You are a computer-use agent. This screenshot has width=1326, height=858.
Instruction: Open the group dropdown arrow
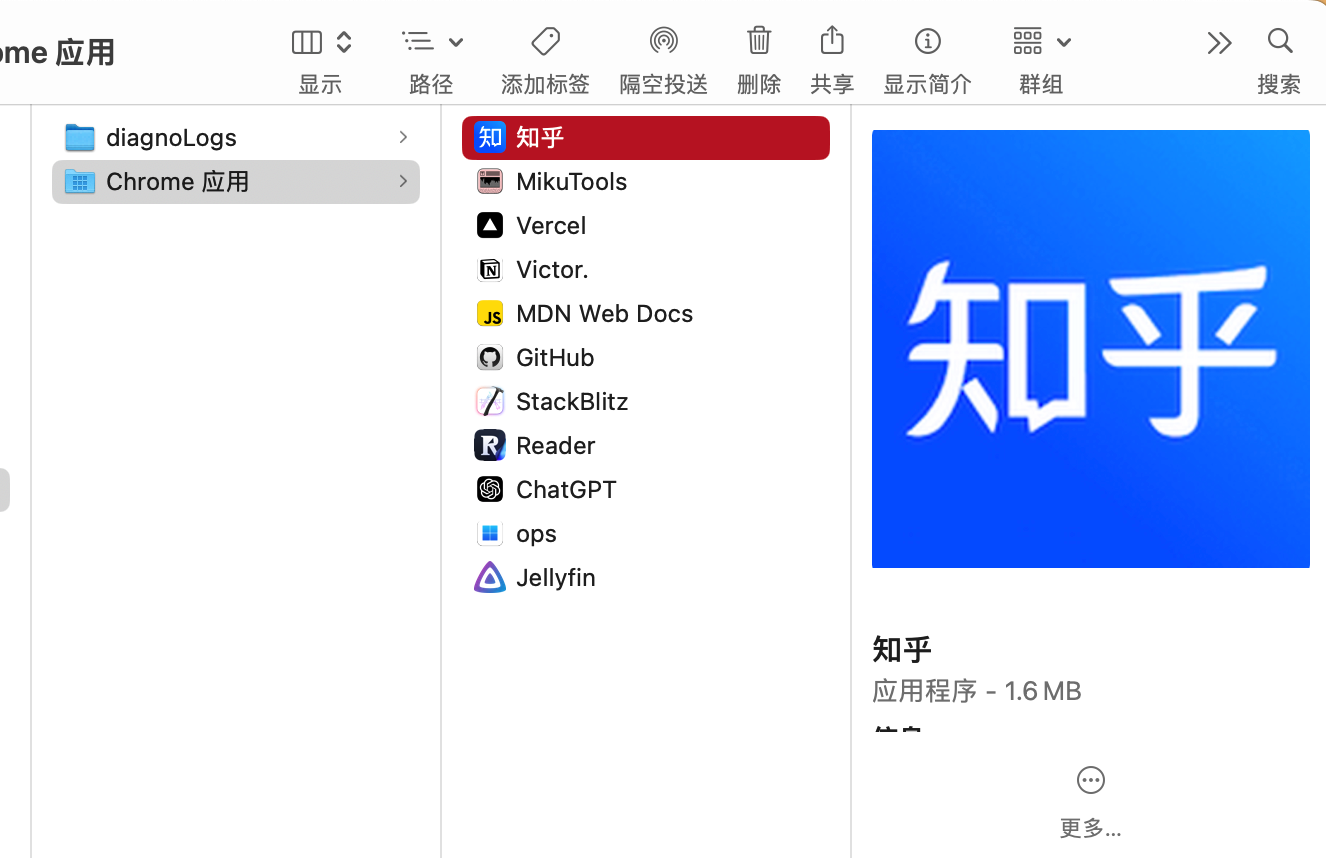[x=1064, y=42]
